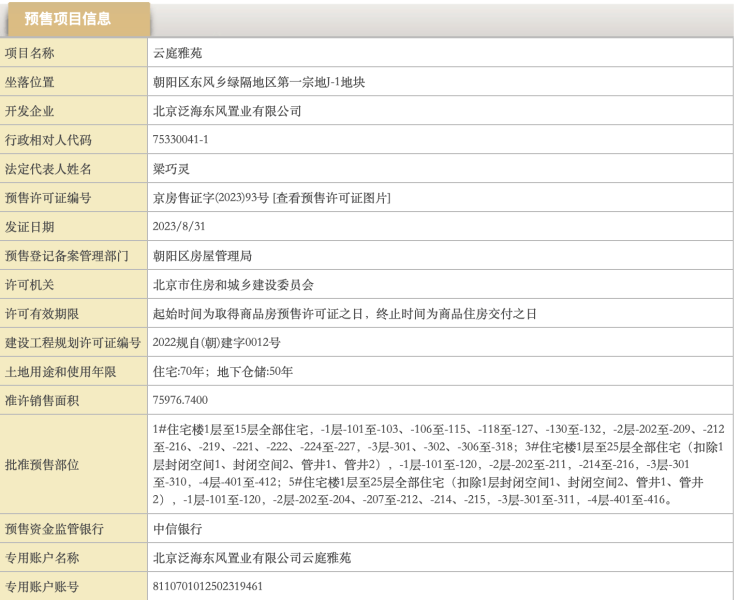Click the 查看预售许可证图片 link
Screen dimensions: 740x600
pyautogui.click(x=336, y=199)
